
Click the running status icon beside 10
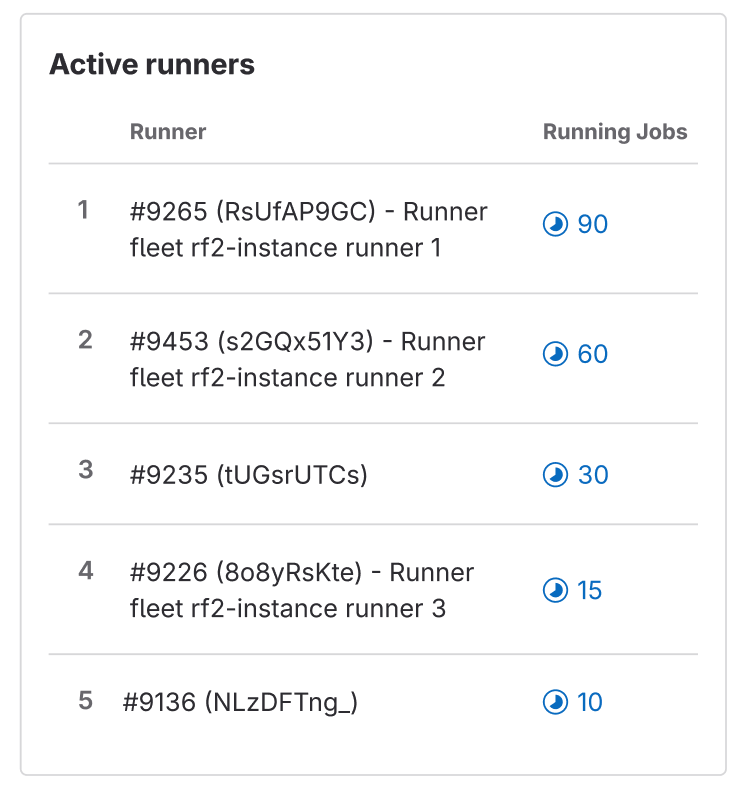pyautogui.click(x=555, y=702)
